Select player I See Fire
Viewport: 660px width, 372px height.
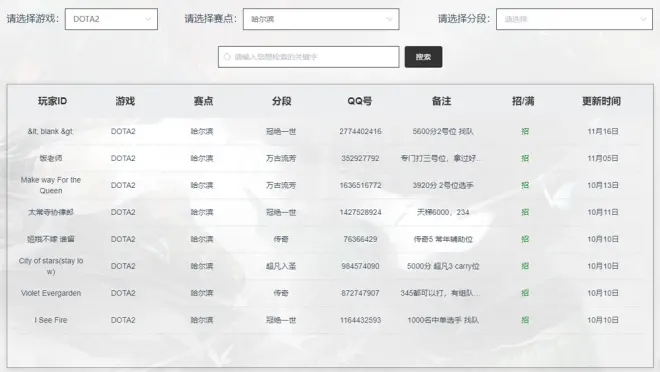[51, 320]
